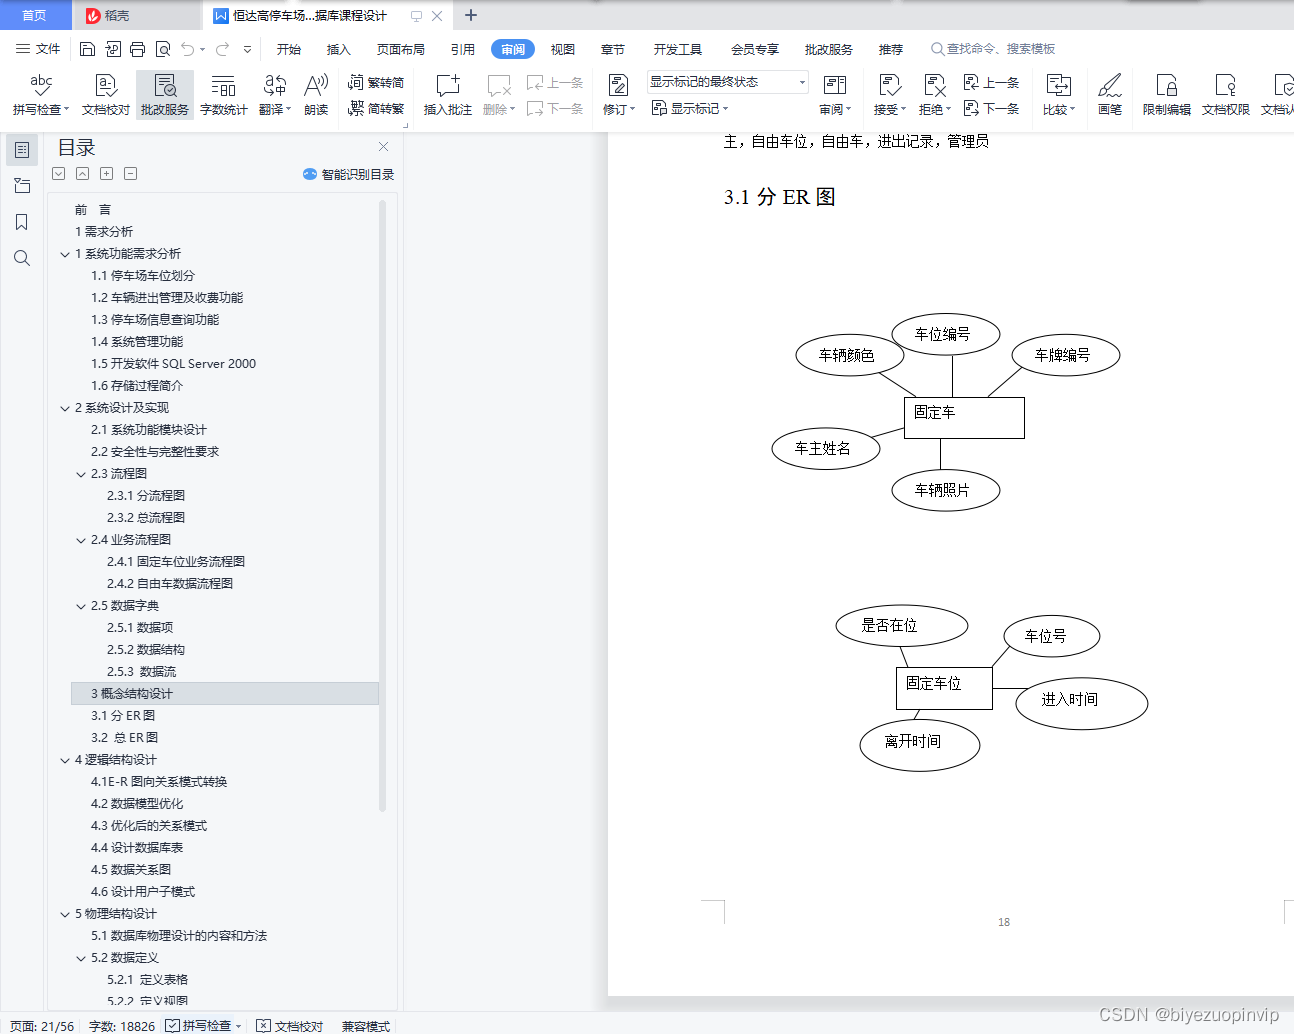Open the 显示标记 dropdown
This screenshot has width=1294, height=1034.
tap(690, 108)
